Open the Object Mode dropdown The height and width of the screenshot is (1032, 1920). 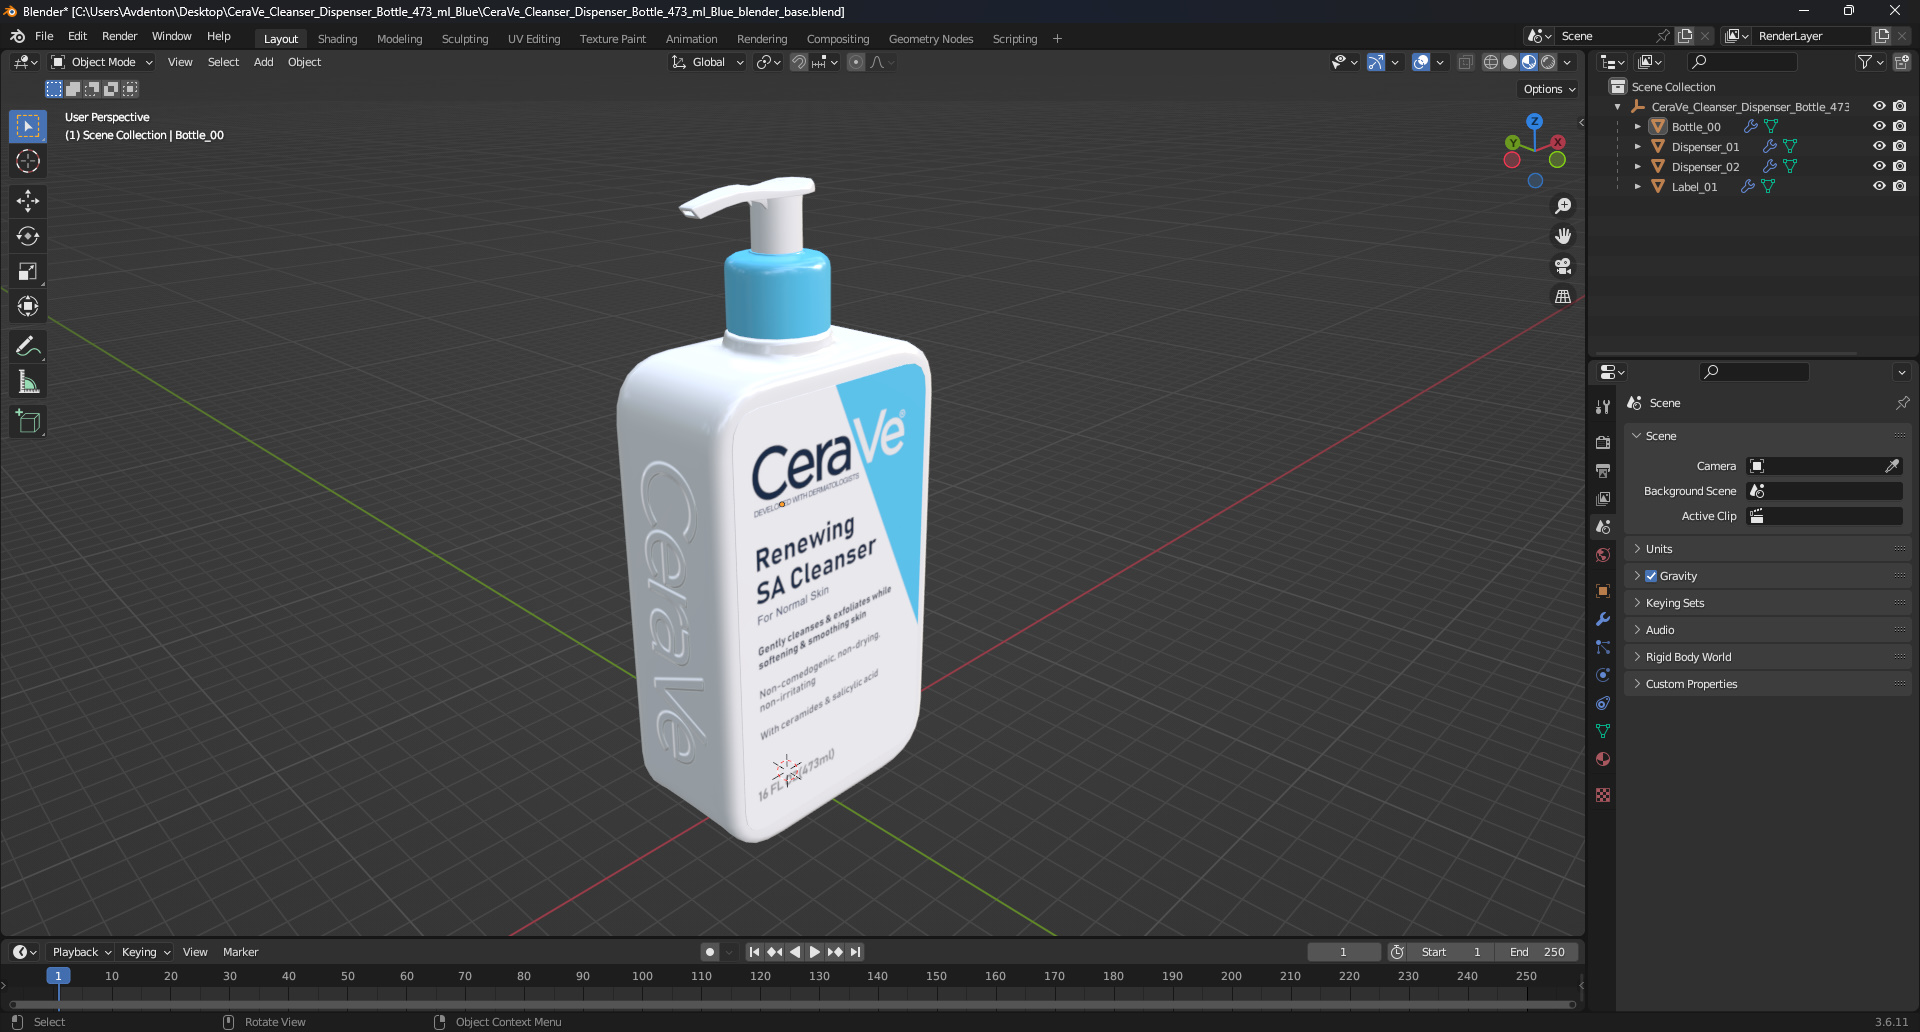coord(102,62)
